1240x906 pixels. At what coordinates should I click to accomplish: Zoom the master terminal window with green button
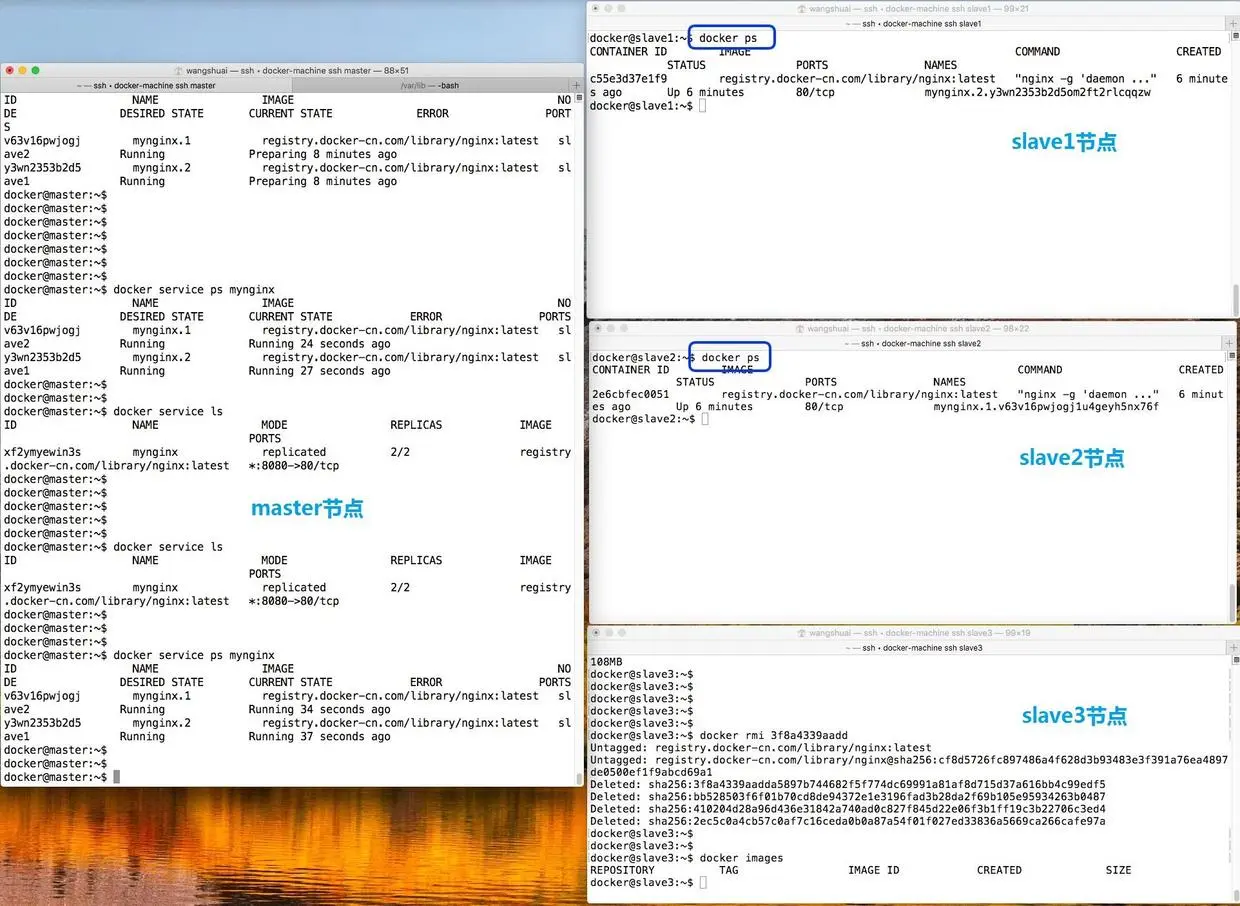click(x=36, y=71)
